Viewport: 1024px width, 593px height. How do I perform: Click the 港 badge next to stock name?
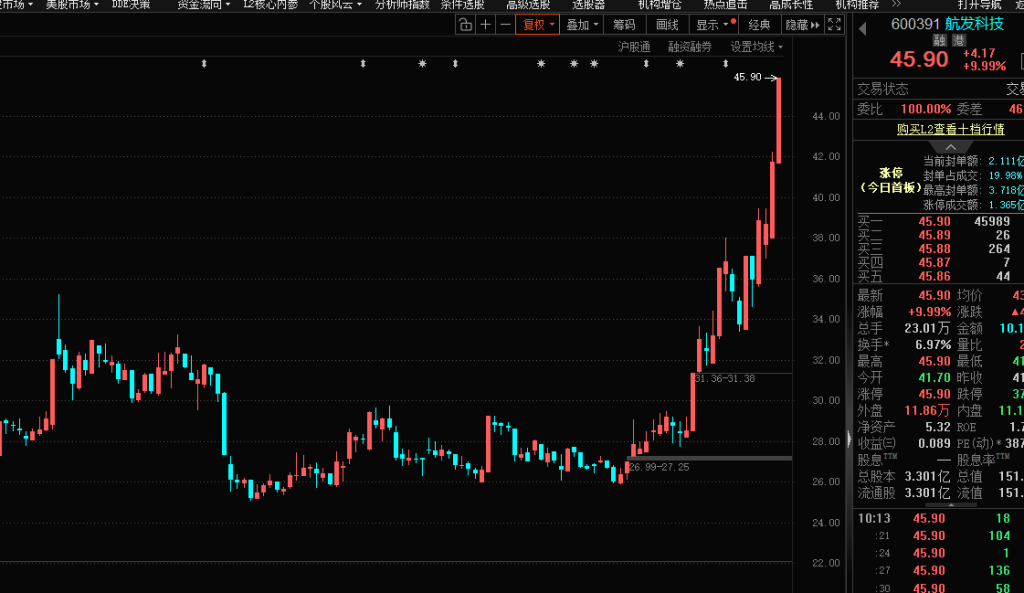click(956, 41)
